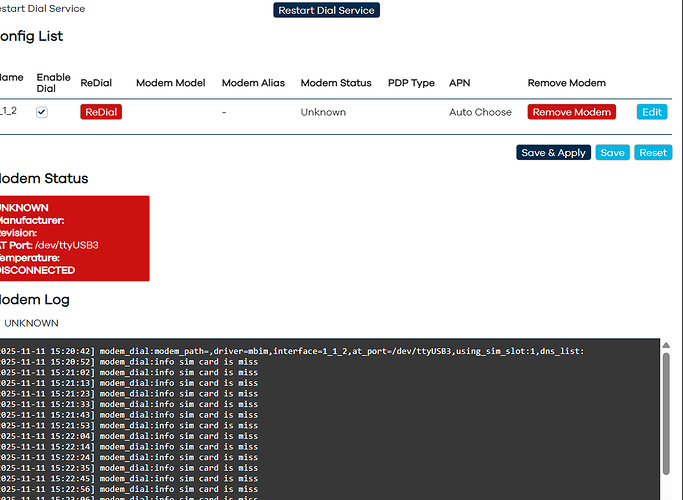Click the Modem Model column header
Image resolution: width=683 pixels, height=500 pixels.
[x=170, y=83]
